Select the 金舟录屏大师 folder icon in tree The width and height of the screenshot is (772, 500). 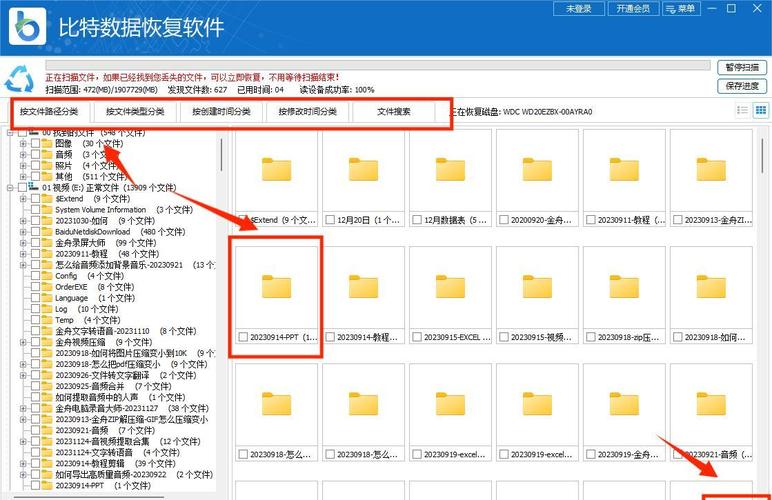point(47,243)
